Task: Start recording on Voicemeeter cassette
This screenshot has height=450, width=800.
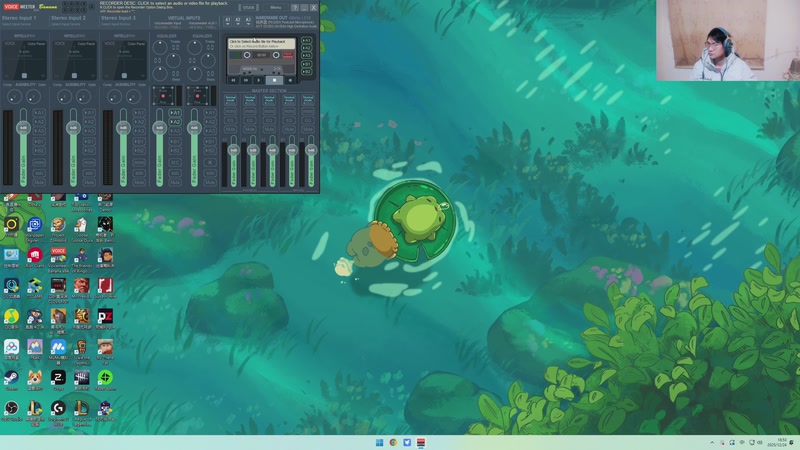Action: click(290, 80)
